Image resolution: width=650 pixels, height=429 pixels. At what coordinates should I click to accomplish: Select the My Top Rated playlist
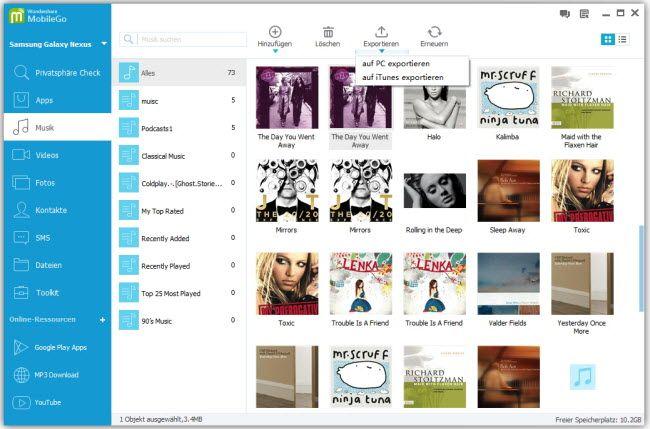pos(179,211)
